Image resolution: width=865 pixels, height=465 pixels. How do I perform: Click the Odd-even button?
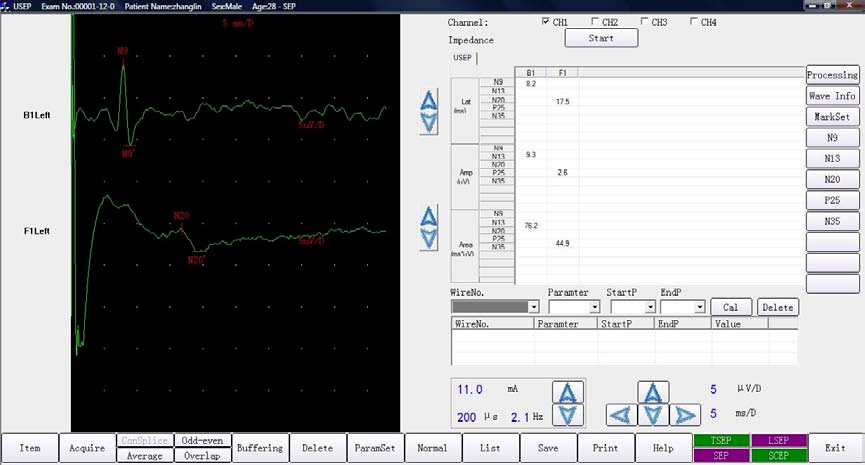pyautogui.click(x=202, y=440)
